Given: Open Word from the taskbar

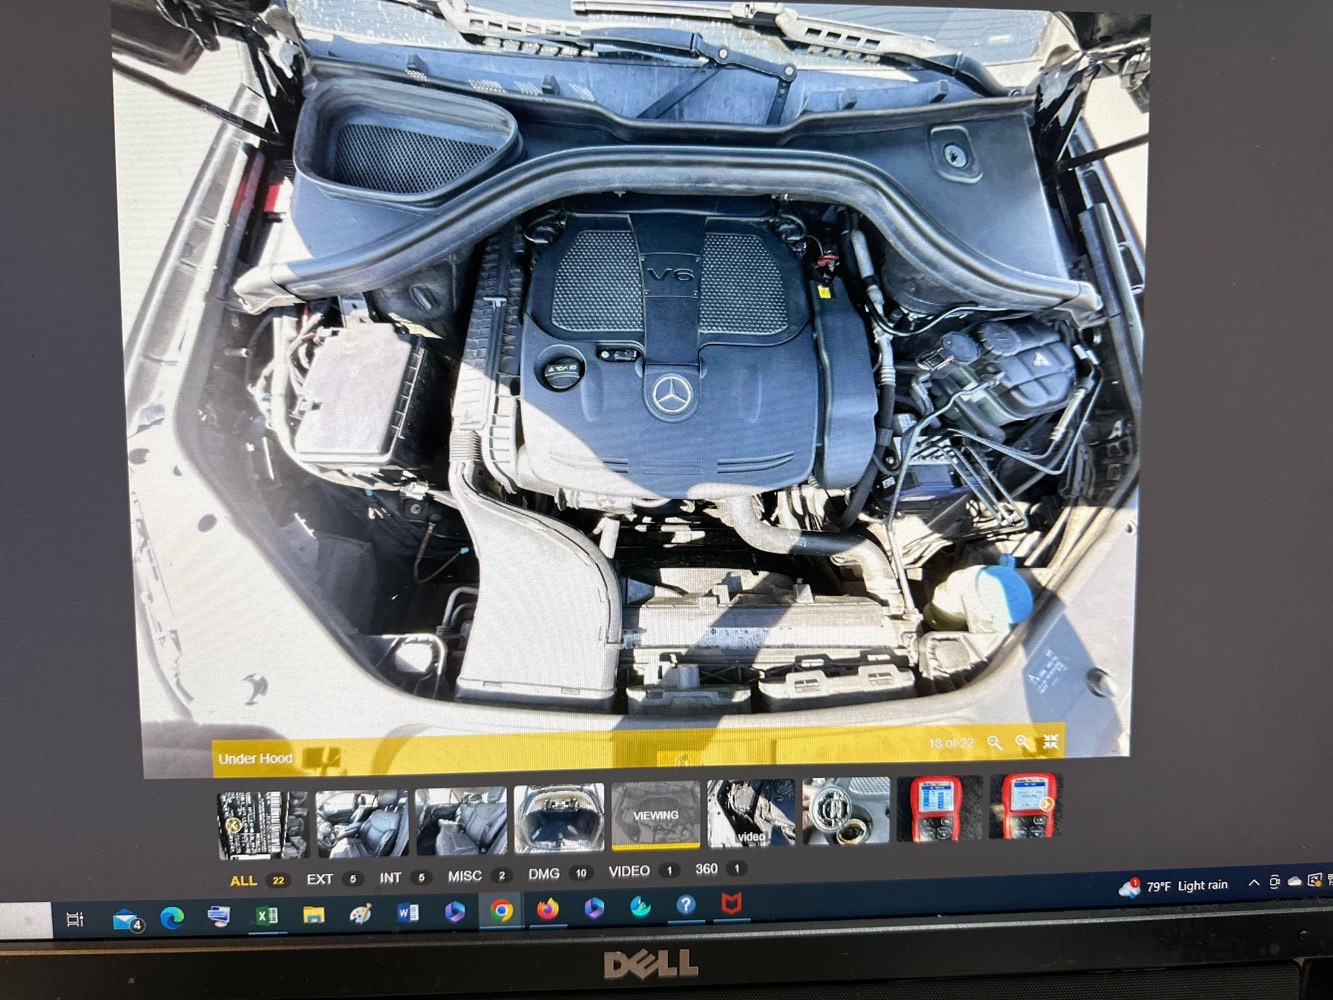Looking at the screenshot, I should click(x=408, y=912).
